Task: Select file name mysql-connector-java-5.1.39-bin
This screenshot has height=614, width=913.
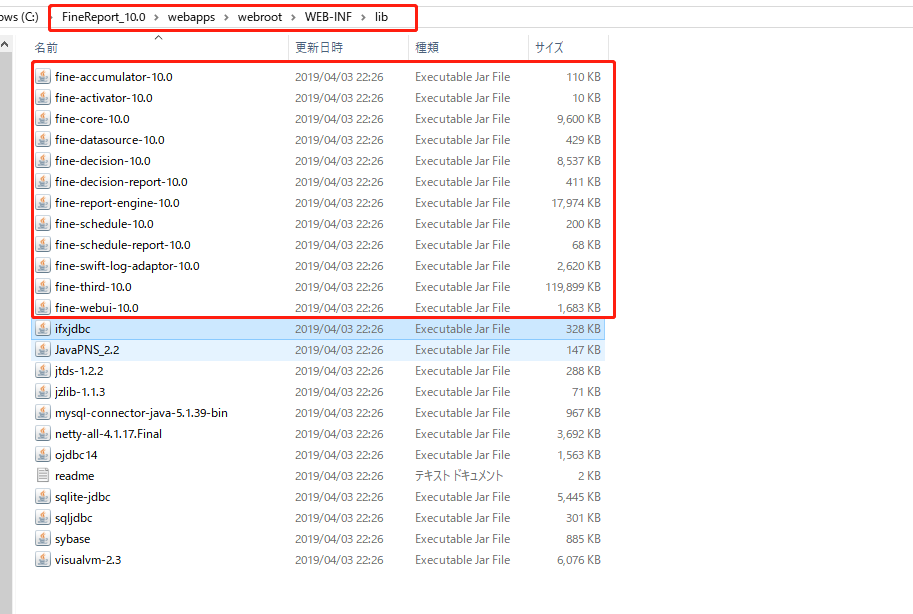Action: point(141,413)
